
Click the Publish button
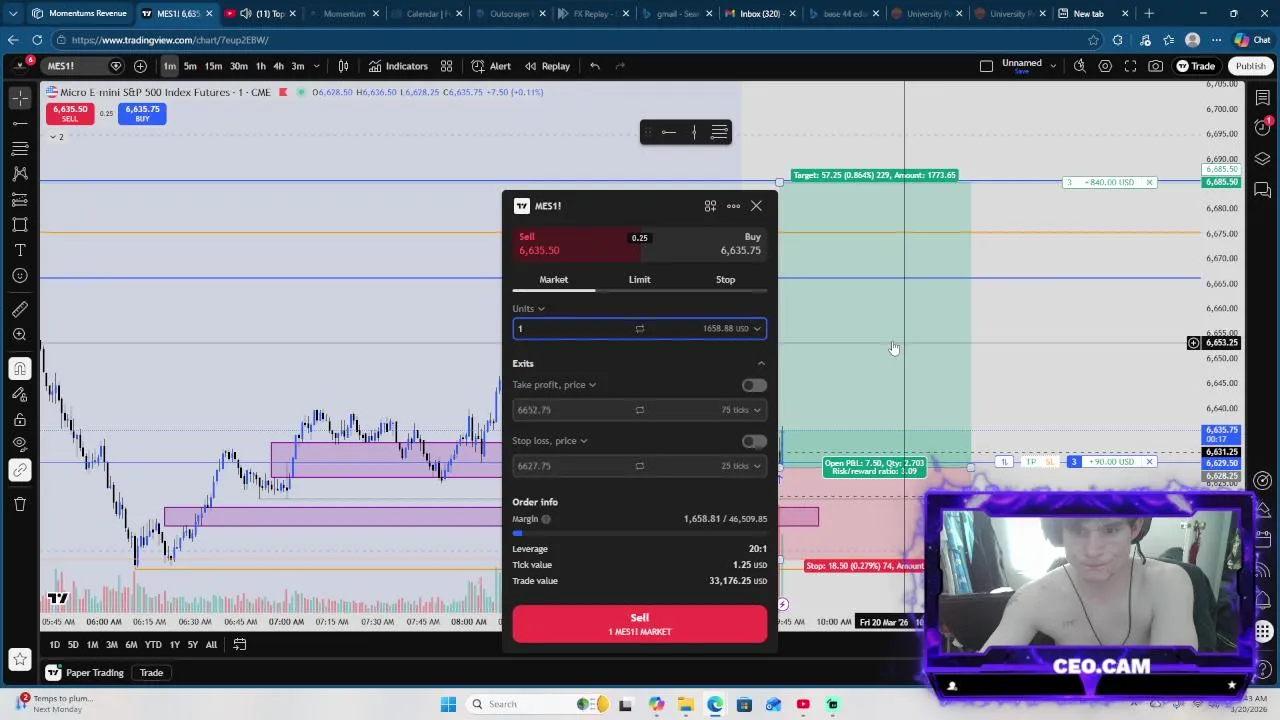pyautogui.click(x=1250, y=66)
